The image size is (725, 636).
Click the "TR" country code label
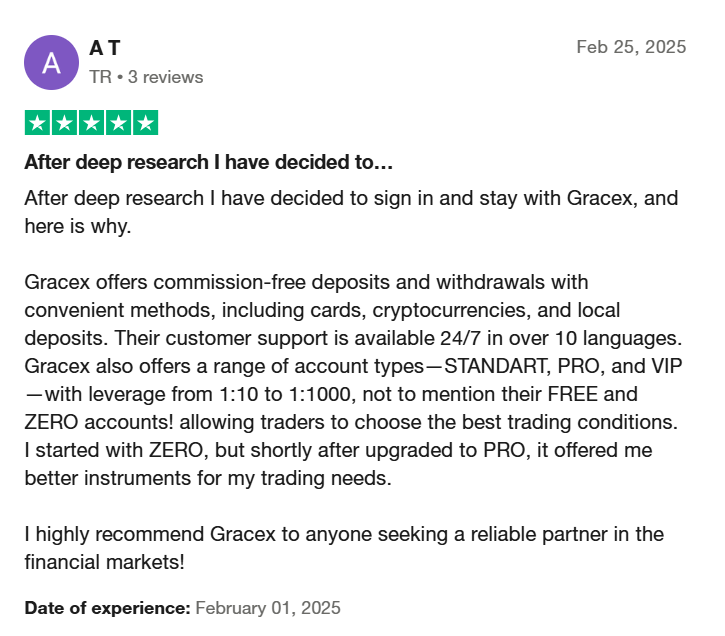(x=100, y=77)
